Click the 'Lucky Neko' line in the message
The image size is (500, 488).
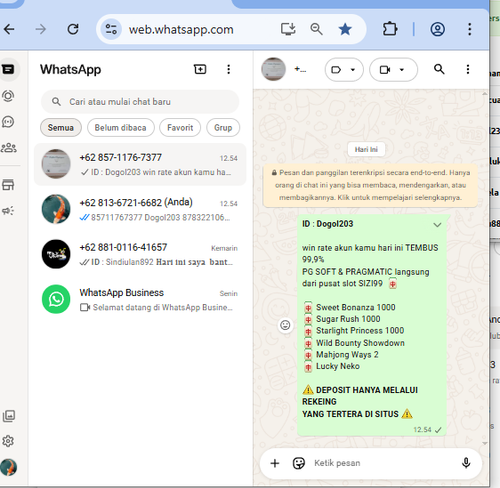click(x=338, y=366)
